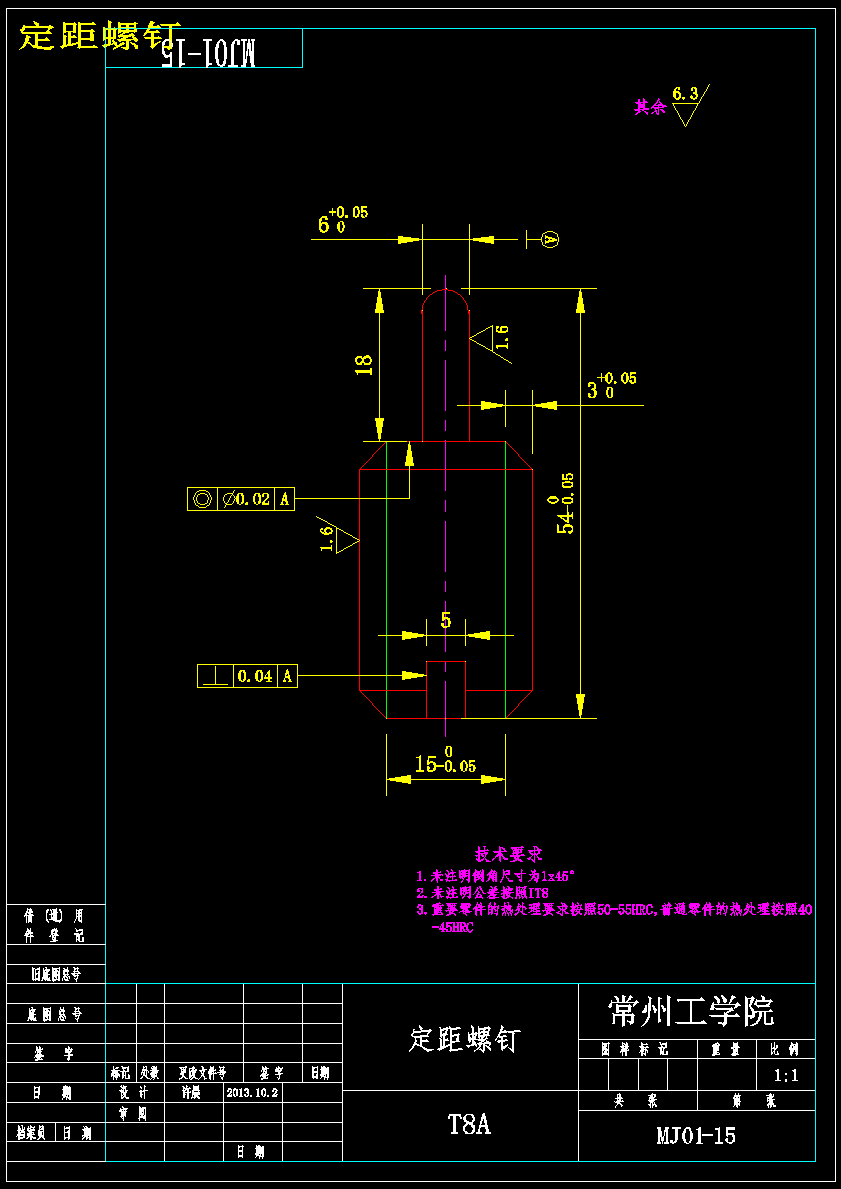
Task: Select the 技术要求 heading
Action: point(508,855)
